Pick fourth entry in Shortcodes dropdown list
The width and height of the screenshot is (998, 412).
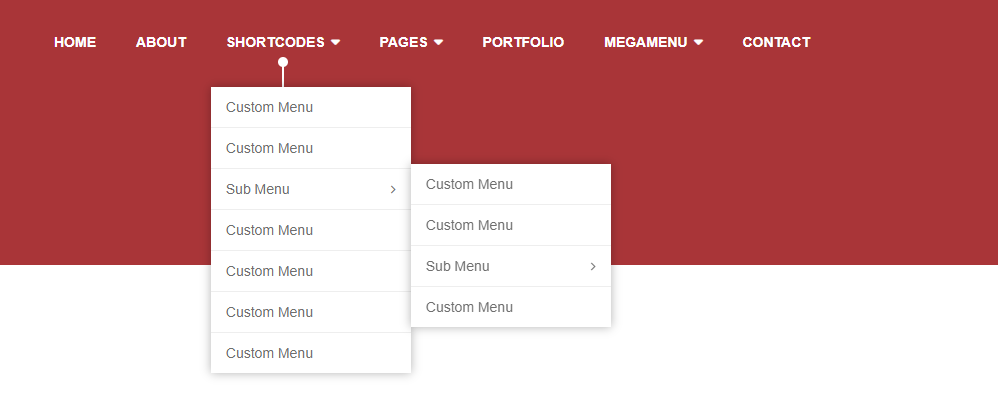pos(269,230)
